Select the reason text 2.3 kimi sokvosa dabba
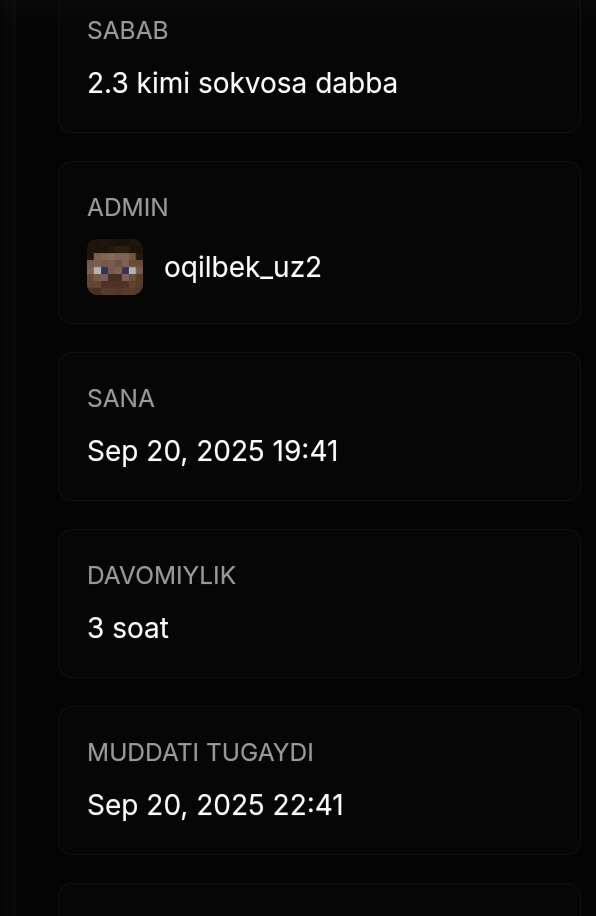The width and height of the screenshot is (596, 916). [x=242, y=83]
